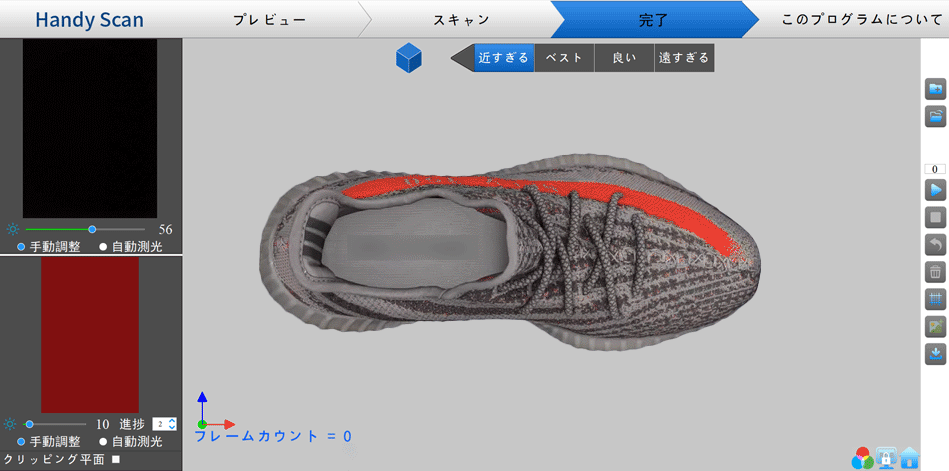949x471 pixels.
Task: Enable the クリッピング平面 checkbox
Action: pyautogui.click(x=116, y=459)
